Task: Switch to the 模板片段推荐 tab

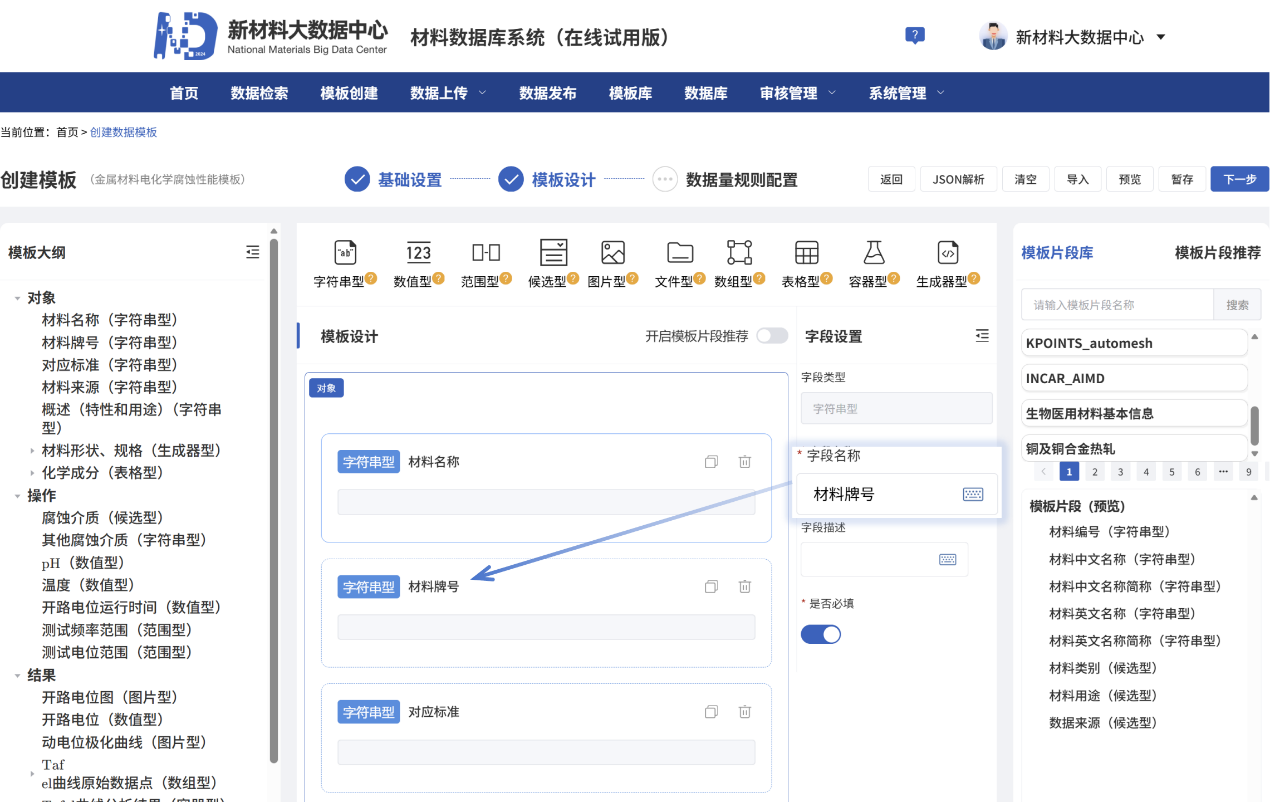Action: (x=1217, y=253)
